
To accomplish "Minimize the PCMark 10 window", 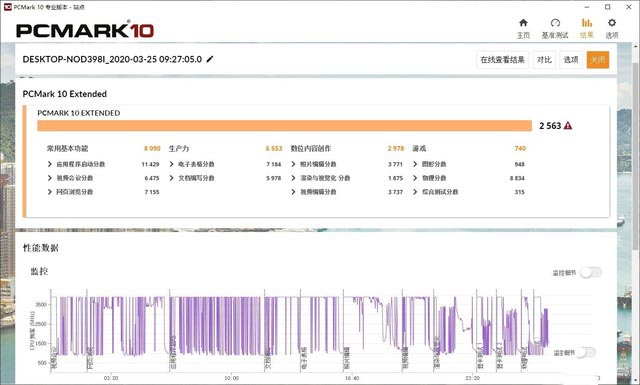I will (x=587, y=7).
